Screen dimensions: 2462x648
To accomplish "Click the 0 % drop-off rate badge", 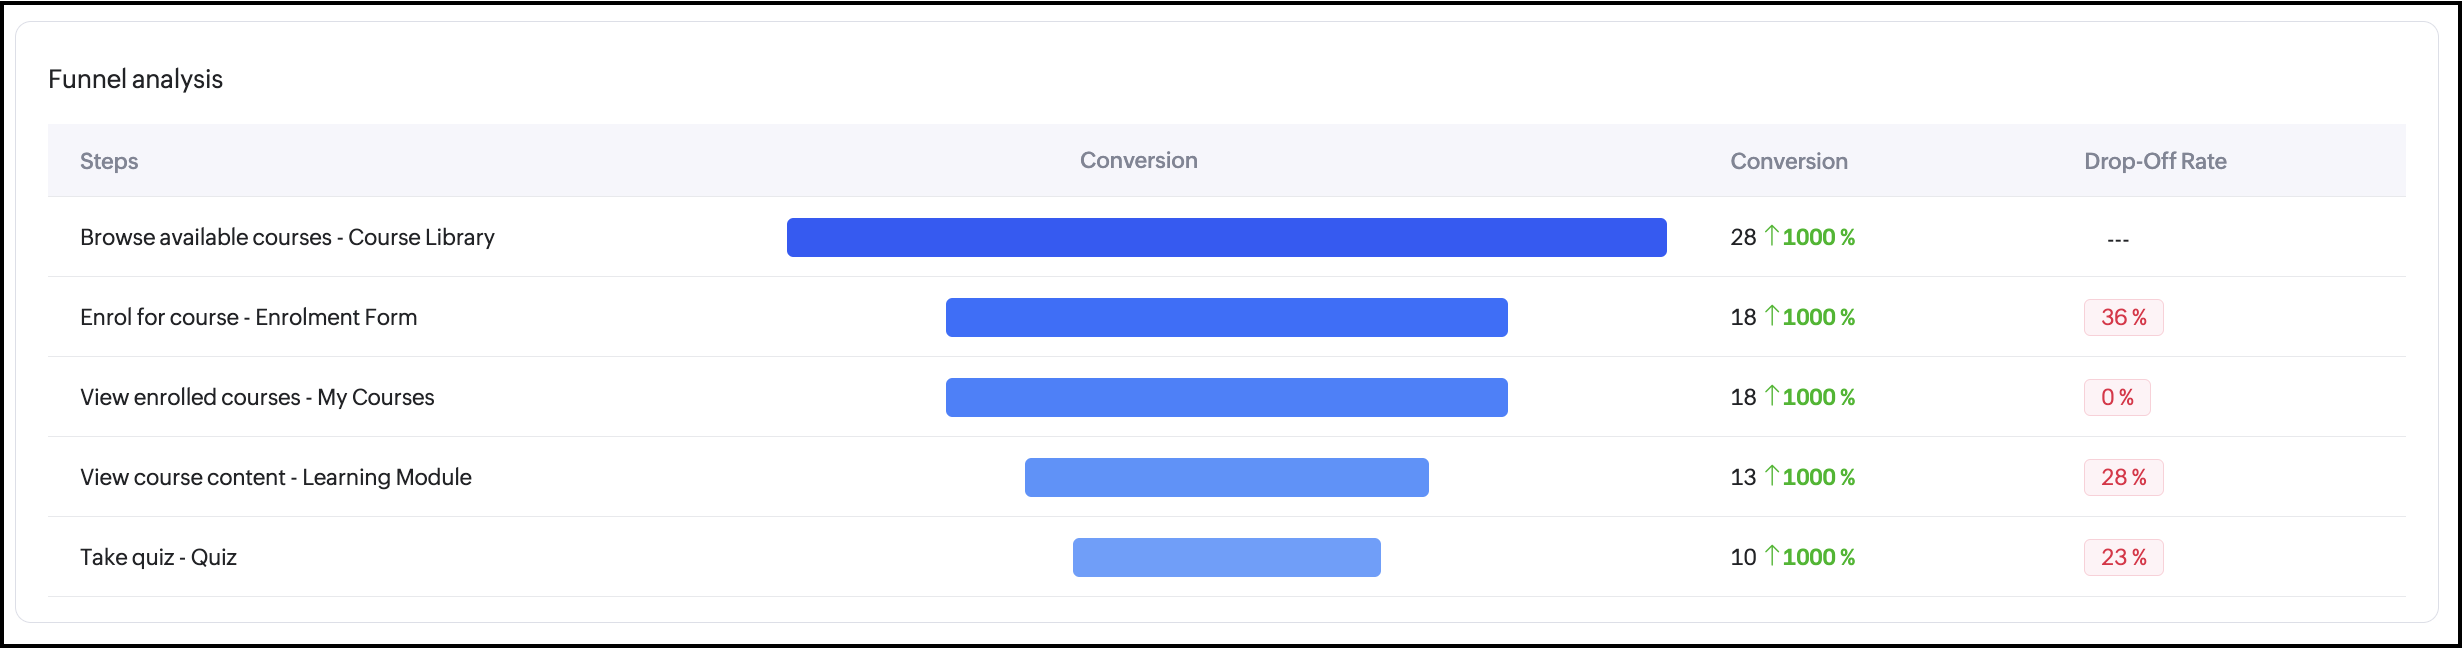I will click(x=2117, y=398).
